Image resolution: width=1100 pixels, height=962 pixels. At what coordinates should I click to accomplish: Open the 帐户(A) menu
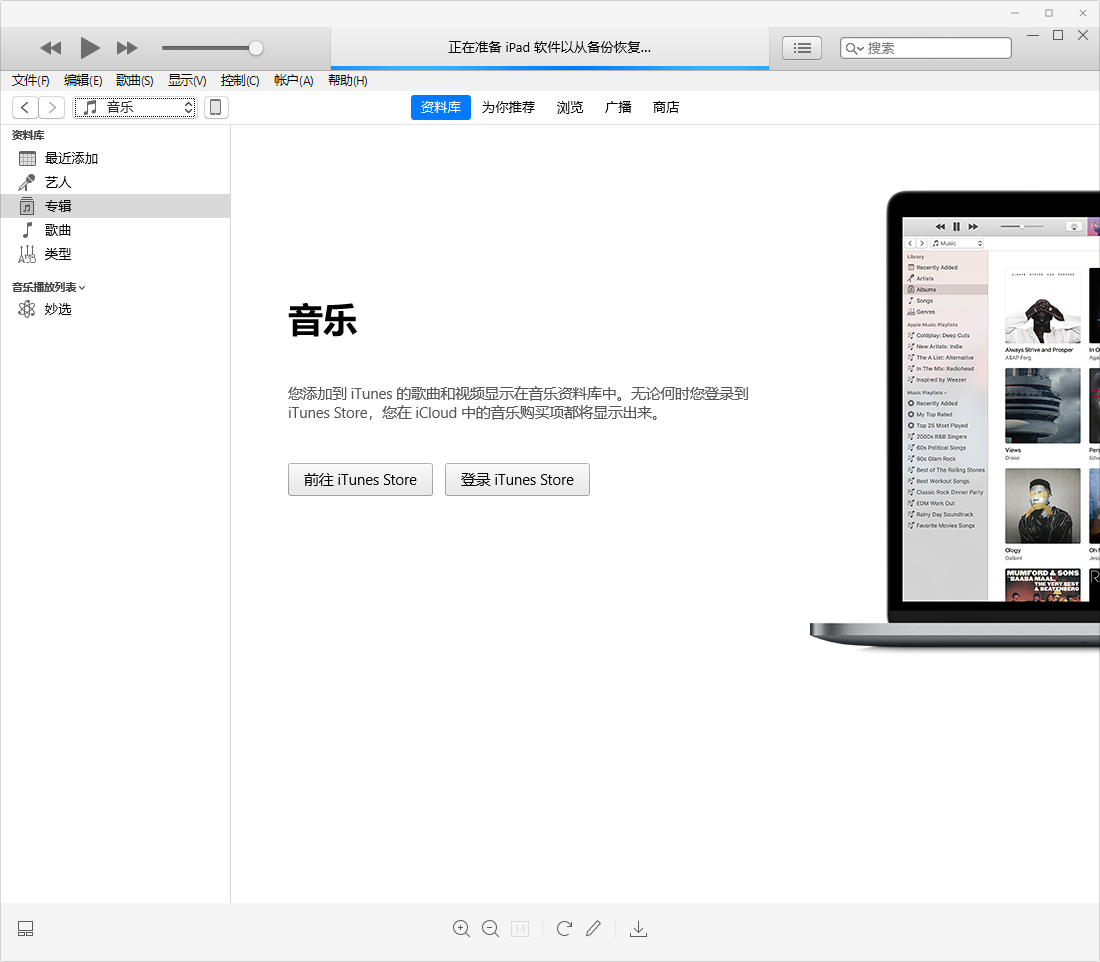293,81
